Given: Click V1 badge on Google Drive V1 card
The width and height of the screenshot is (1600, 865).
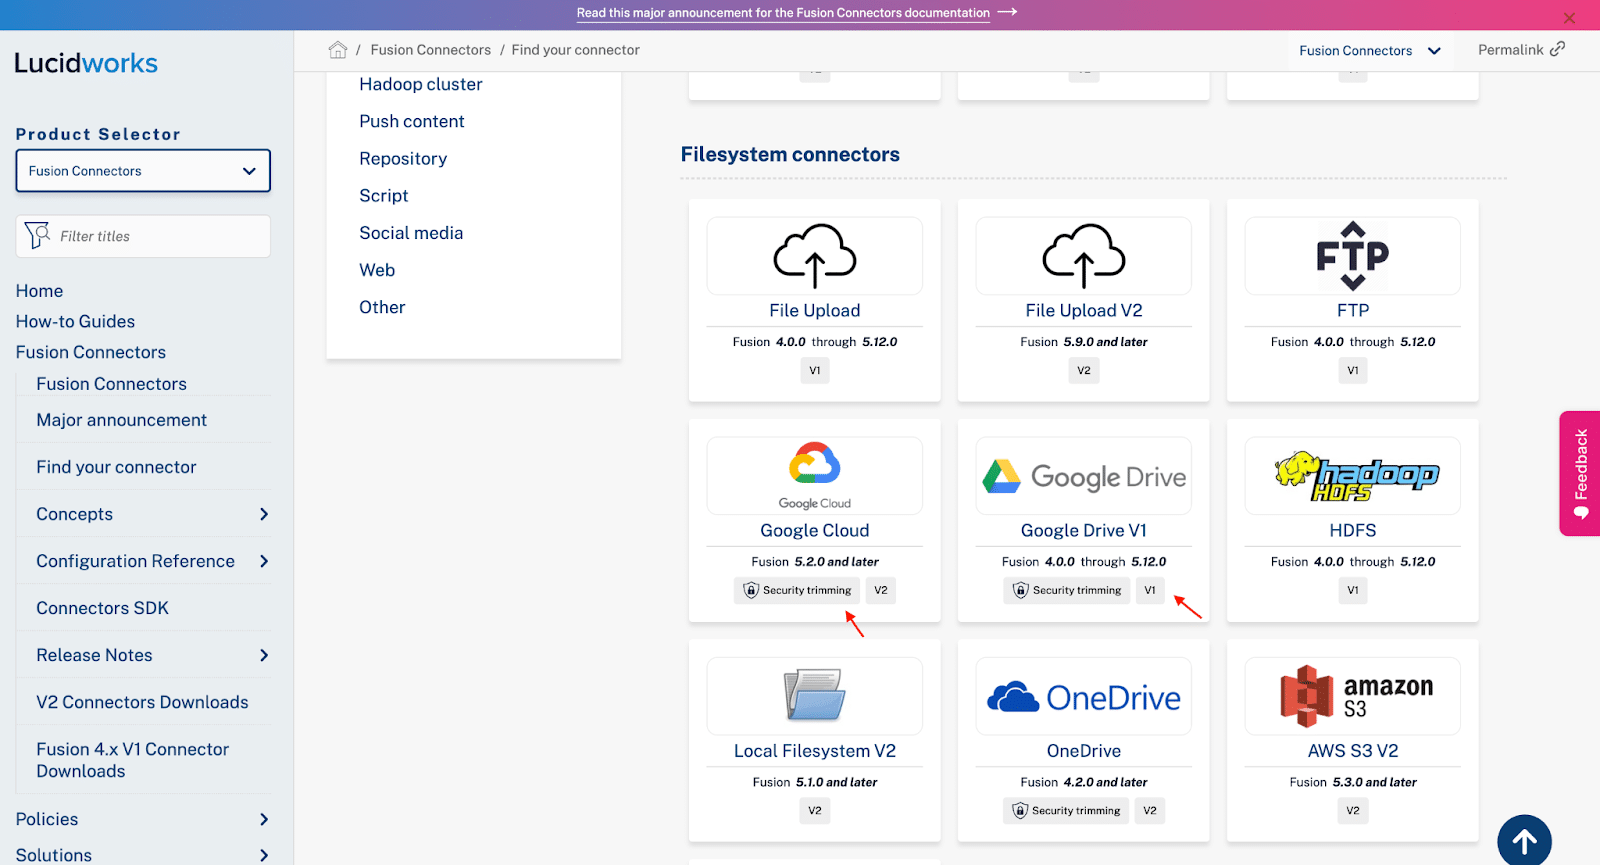Looking at the screenshot, I should [1150, 590].
